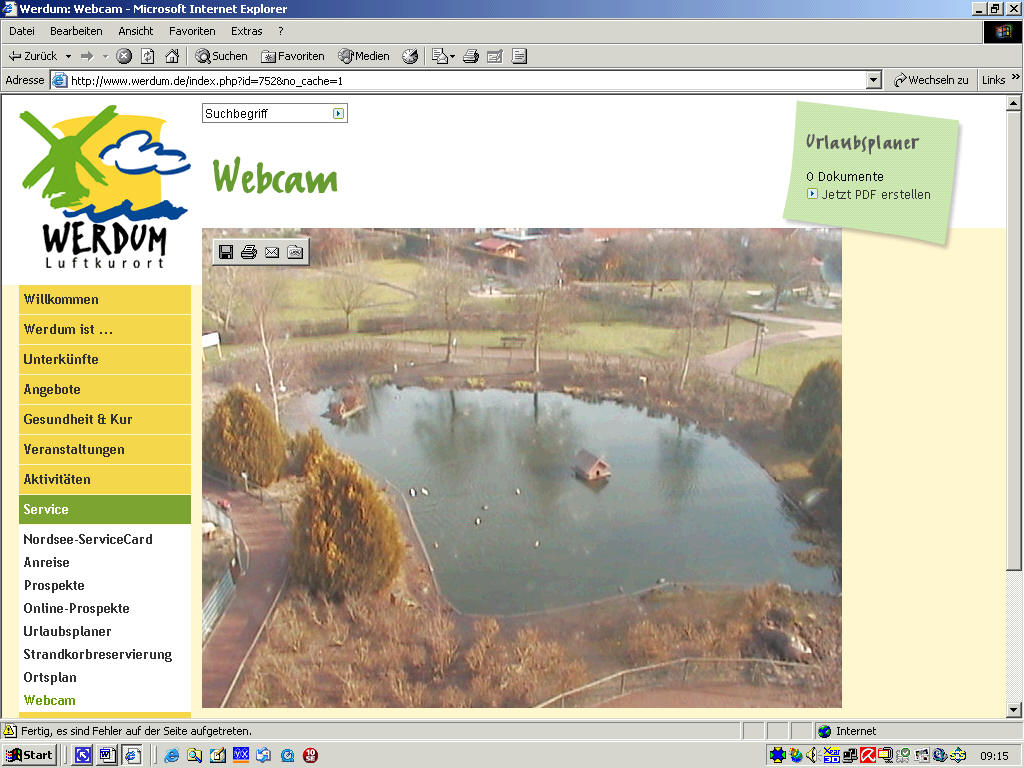This screenshot has width=1024, height=768.
Task: Print the webcam picture from the image toolbar
Action: click(249, 252)
